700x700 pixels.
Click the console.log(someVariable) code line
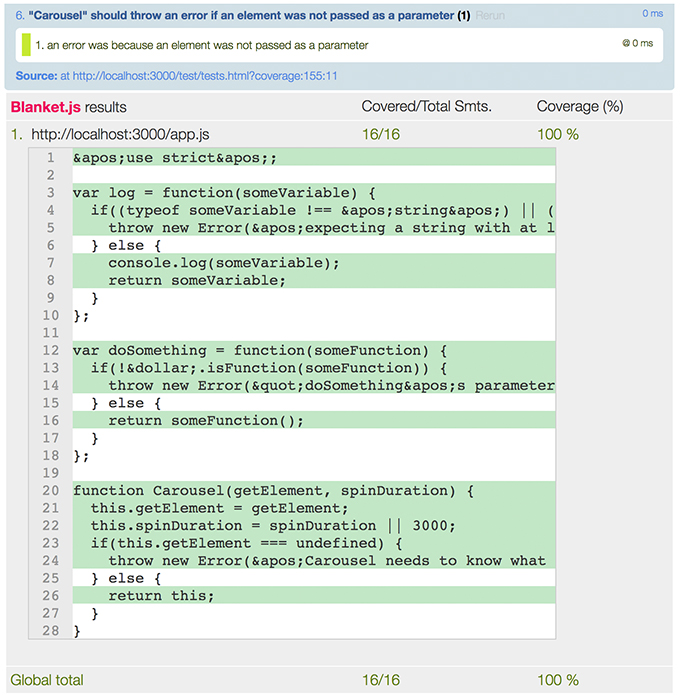tap(224, 262)
